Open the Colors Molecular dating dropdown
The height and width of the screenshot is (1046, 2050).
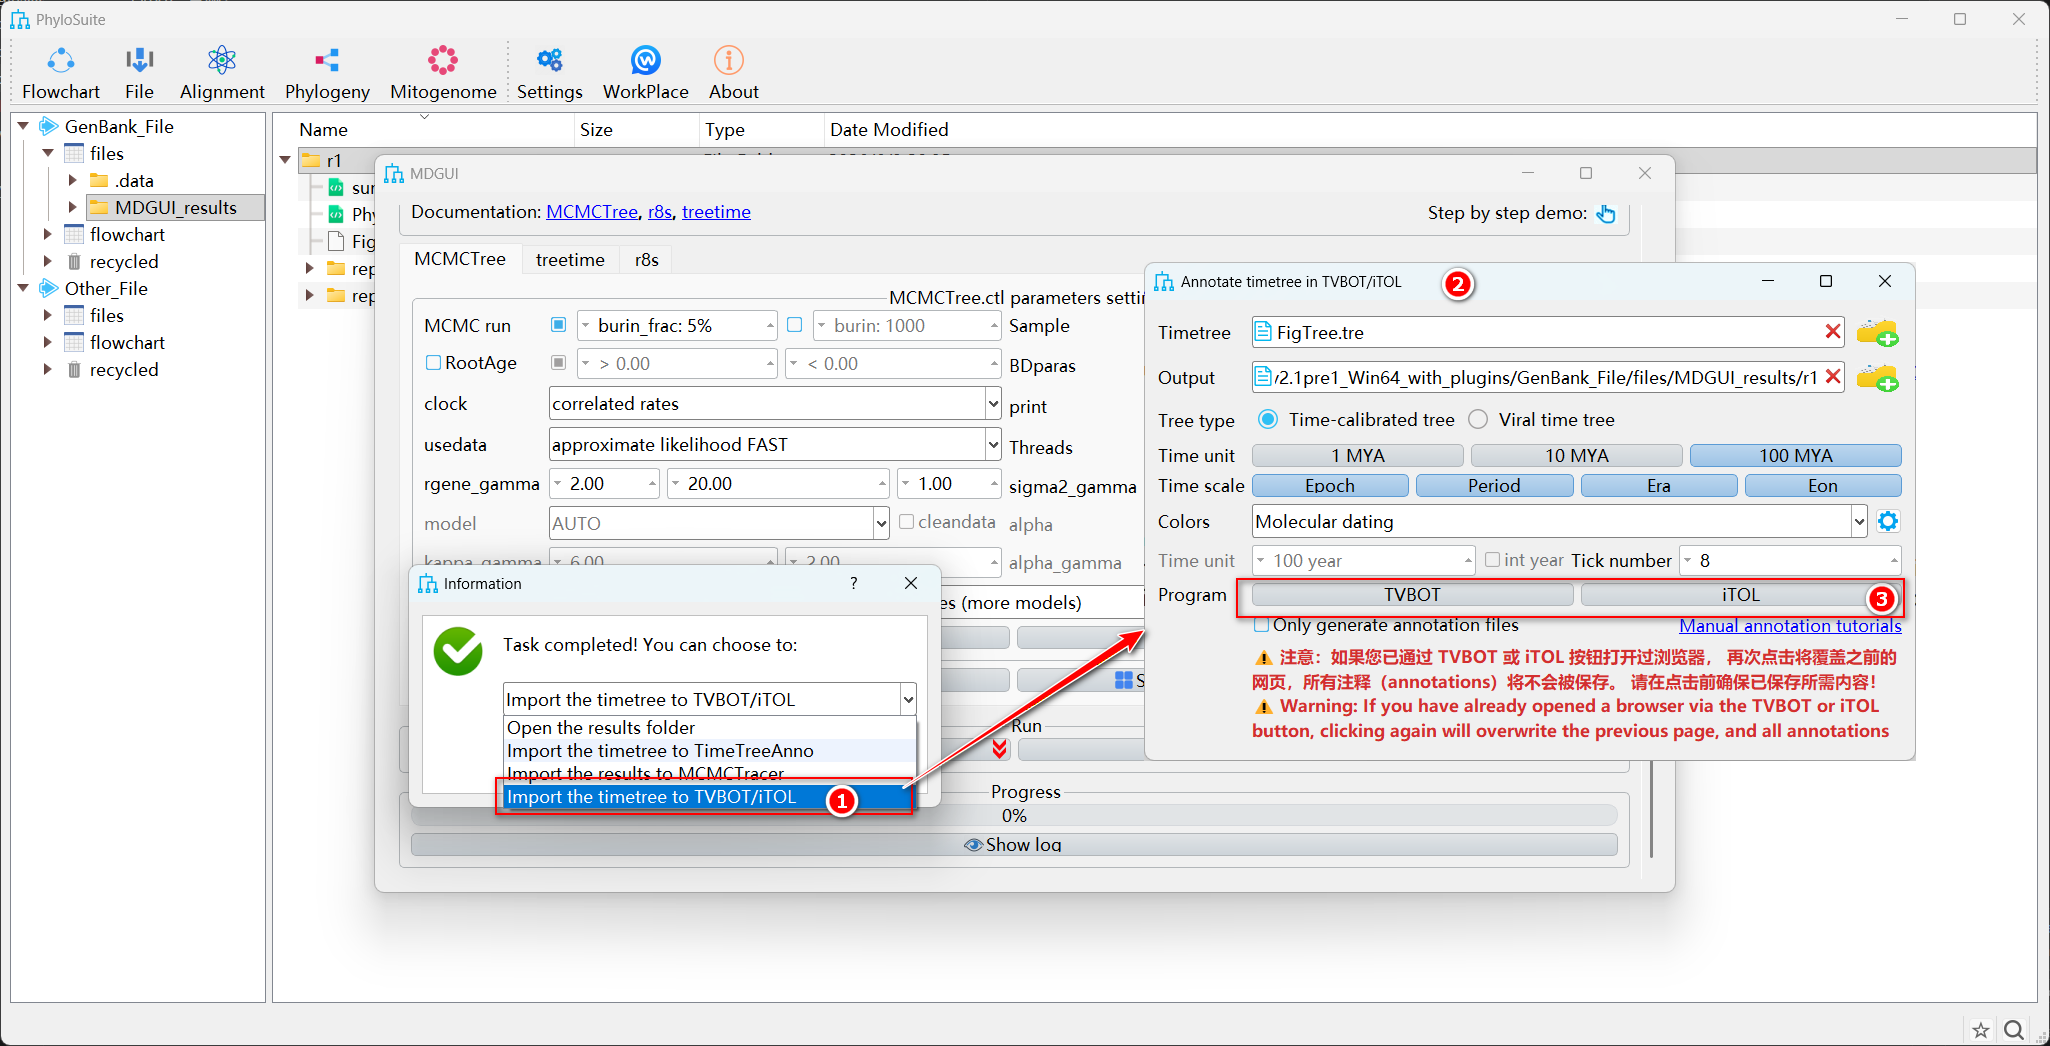(1559, 521)
